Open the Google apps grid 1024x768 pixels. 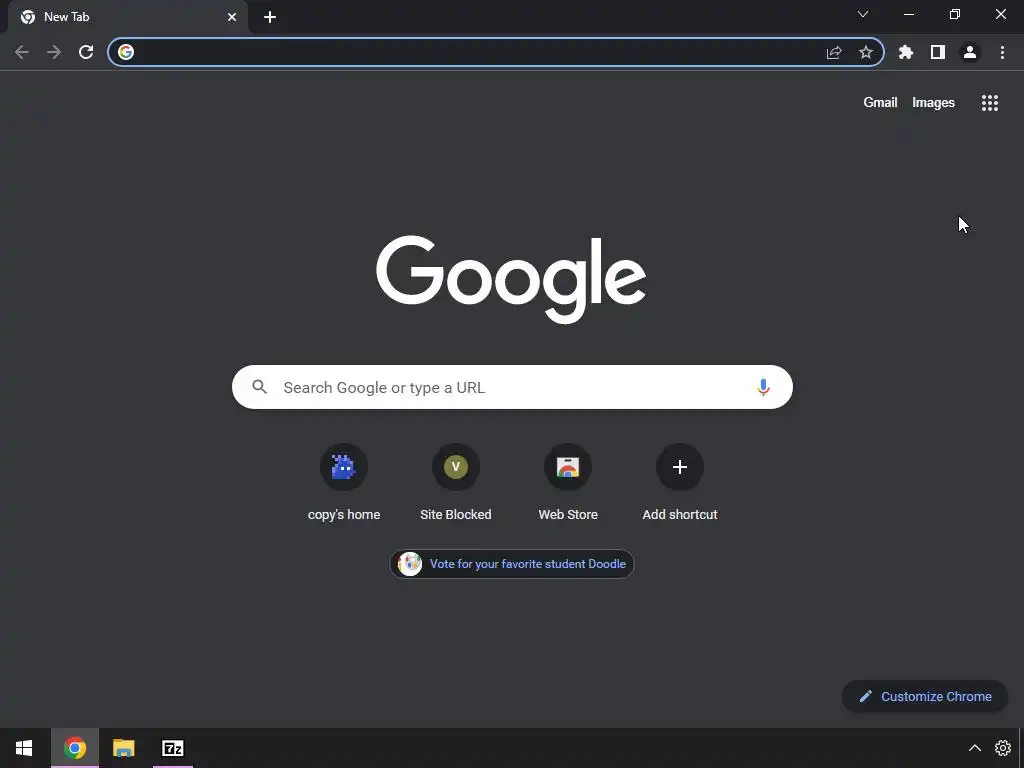990,103
